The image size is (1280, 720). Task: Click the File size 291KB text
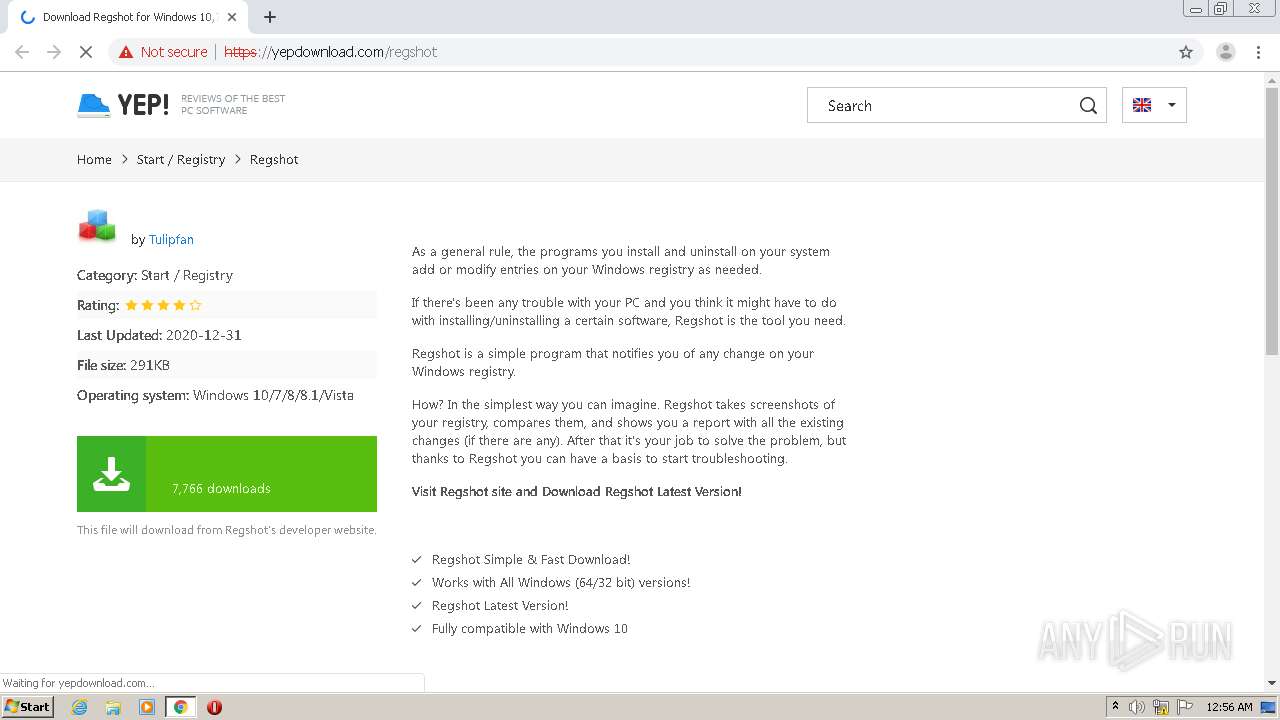[x=123, y=365]
